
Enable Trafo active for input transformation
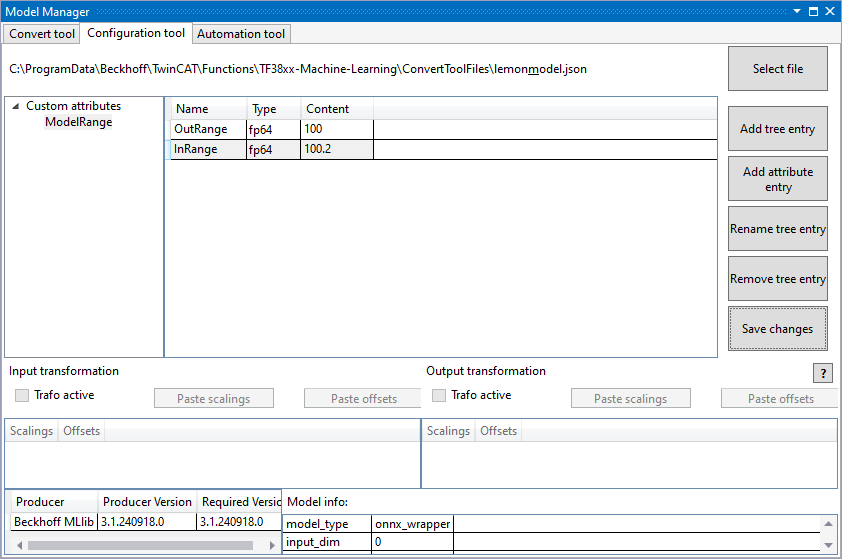tap(22, 395)
